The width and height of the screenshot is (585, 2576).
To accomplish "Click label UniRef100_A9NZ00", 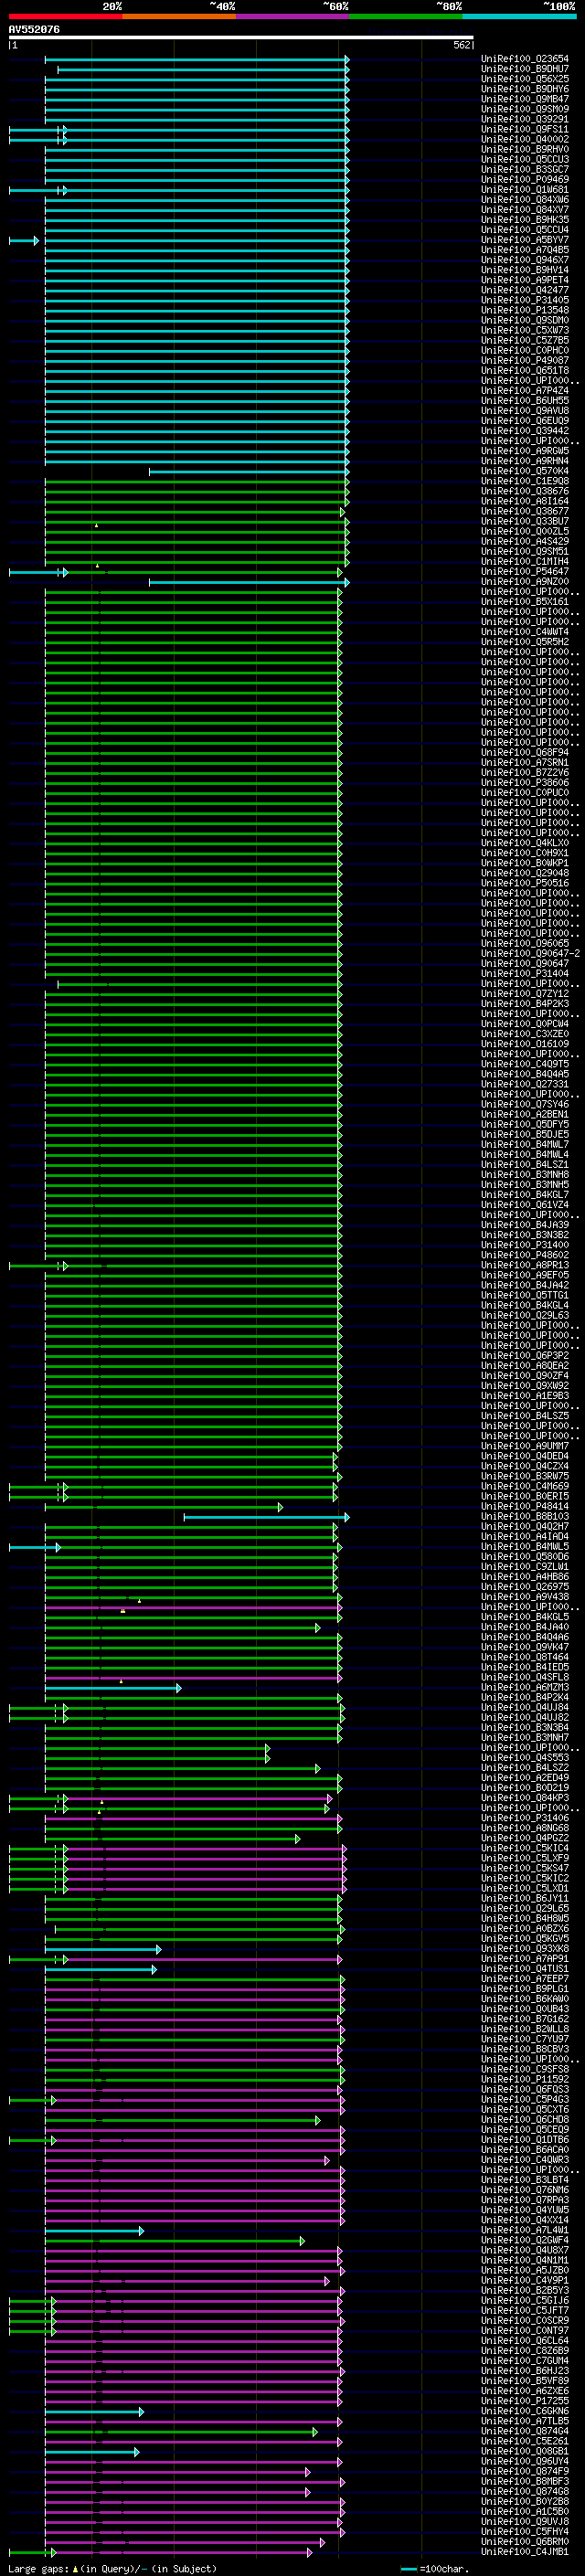I will click(525, 582).
